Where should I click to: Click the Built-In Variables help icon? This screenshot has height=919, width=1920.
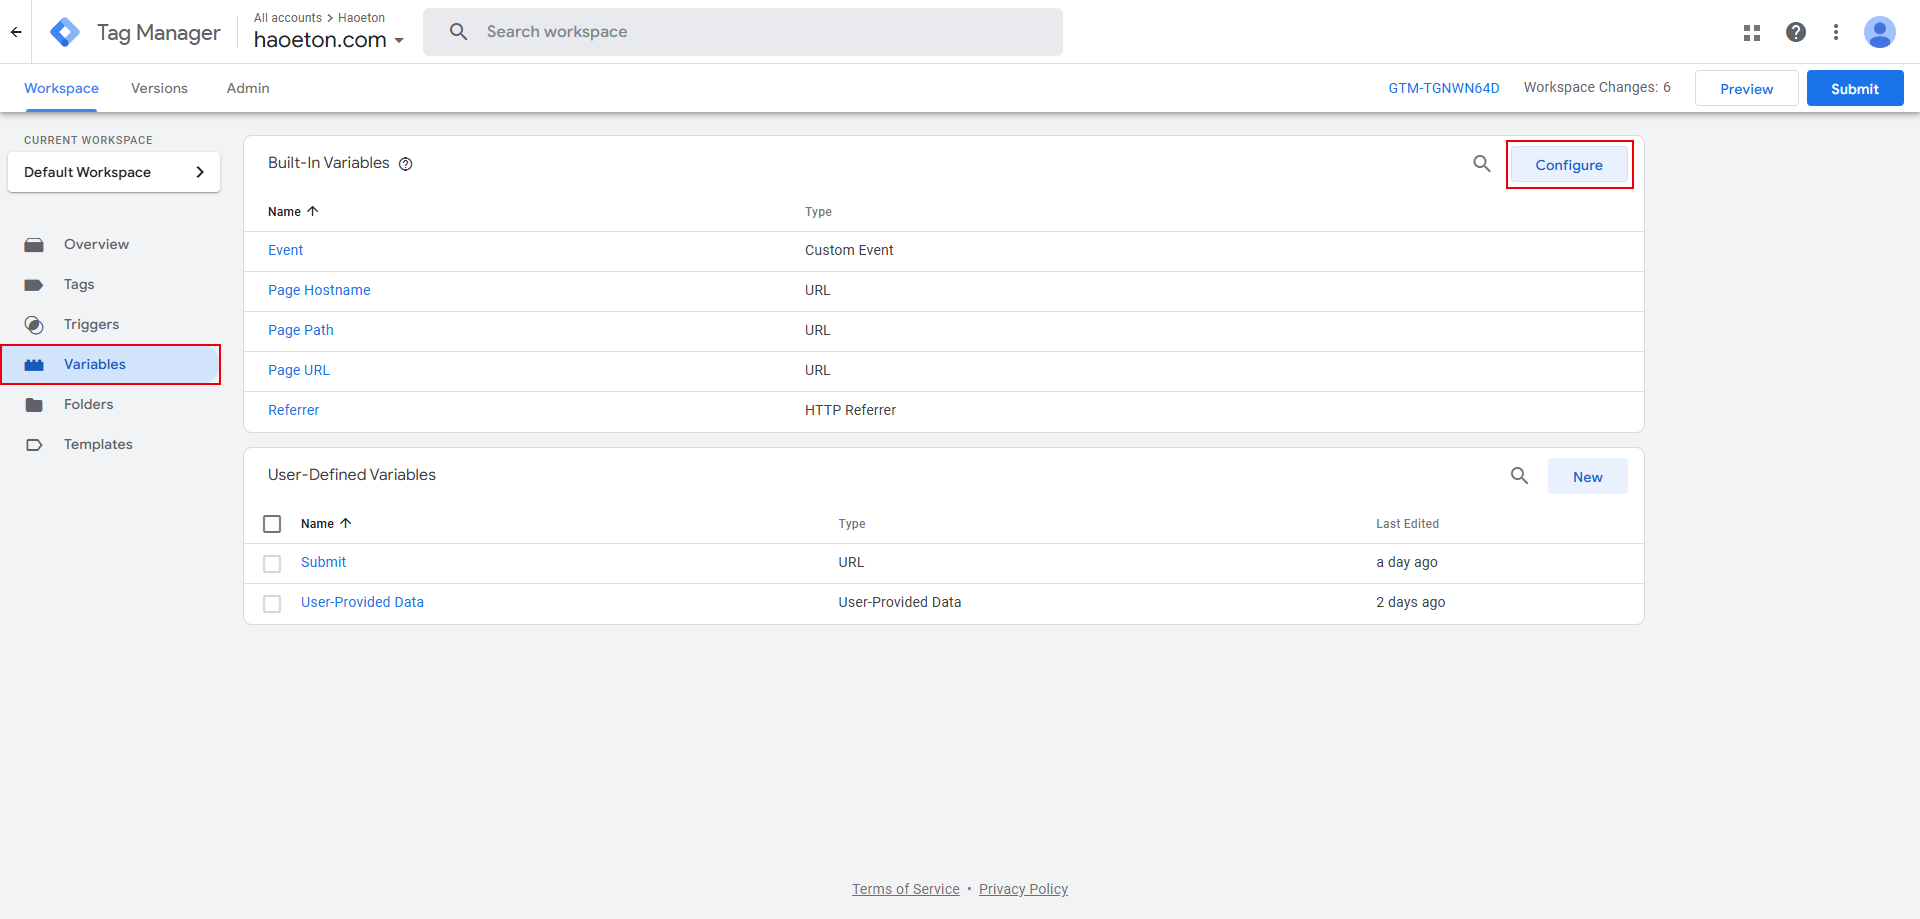coord(406,164)
